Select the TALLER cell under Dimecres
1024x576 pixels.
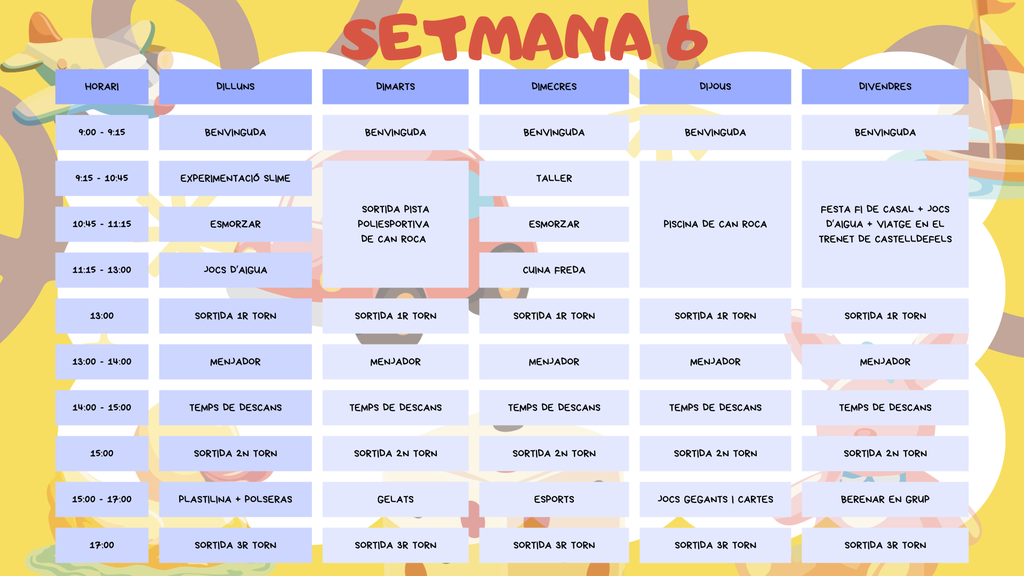coord(554,178)
